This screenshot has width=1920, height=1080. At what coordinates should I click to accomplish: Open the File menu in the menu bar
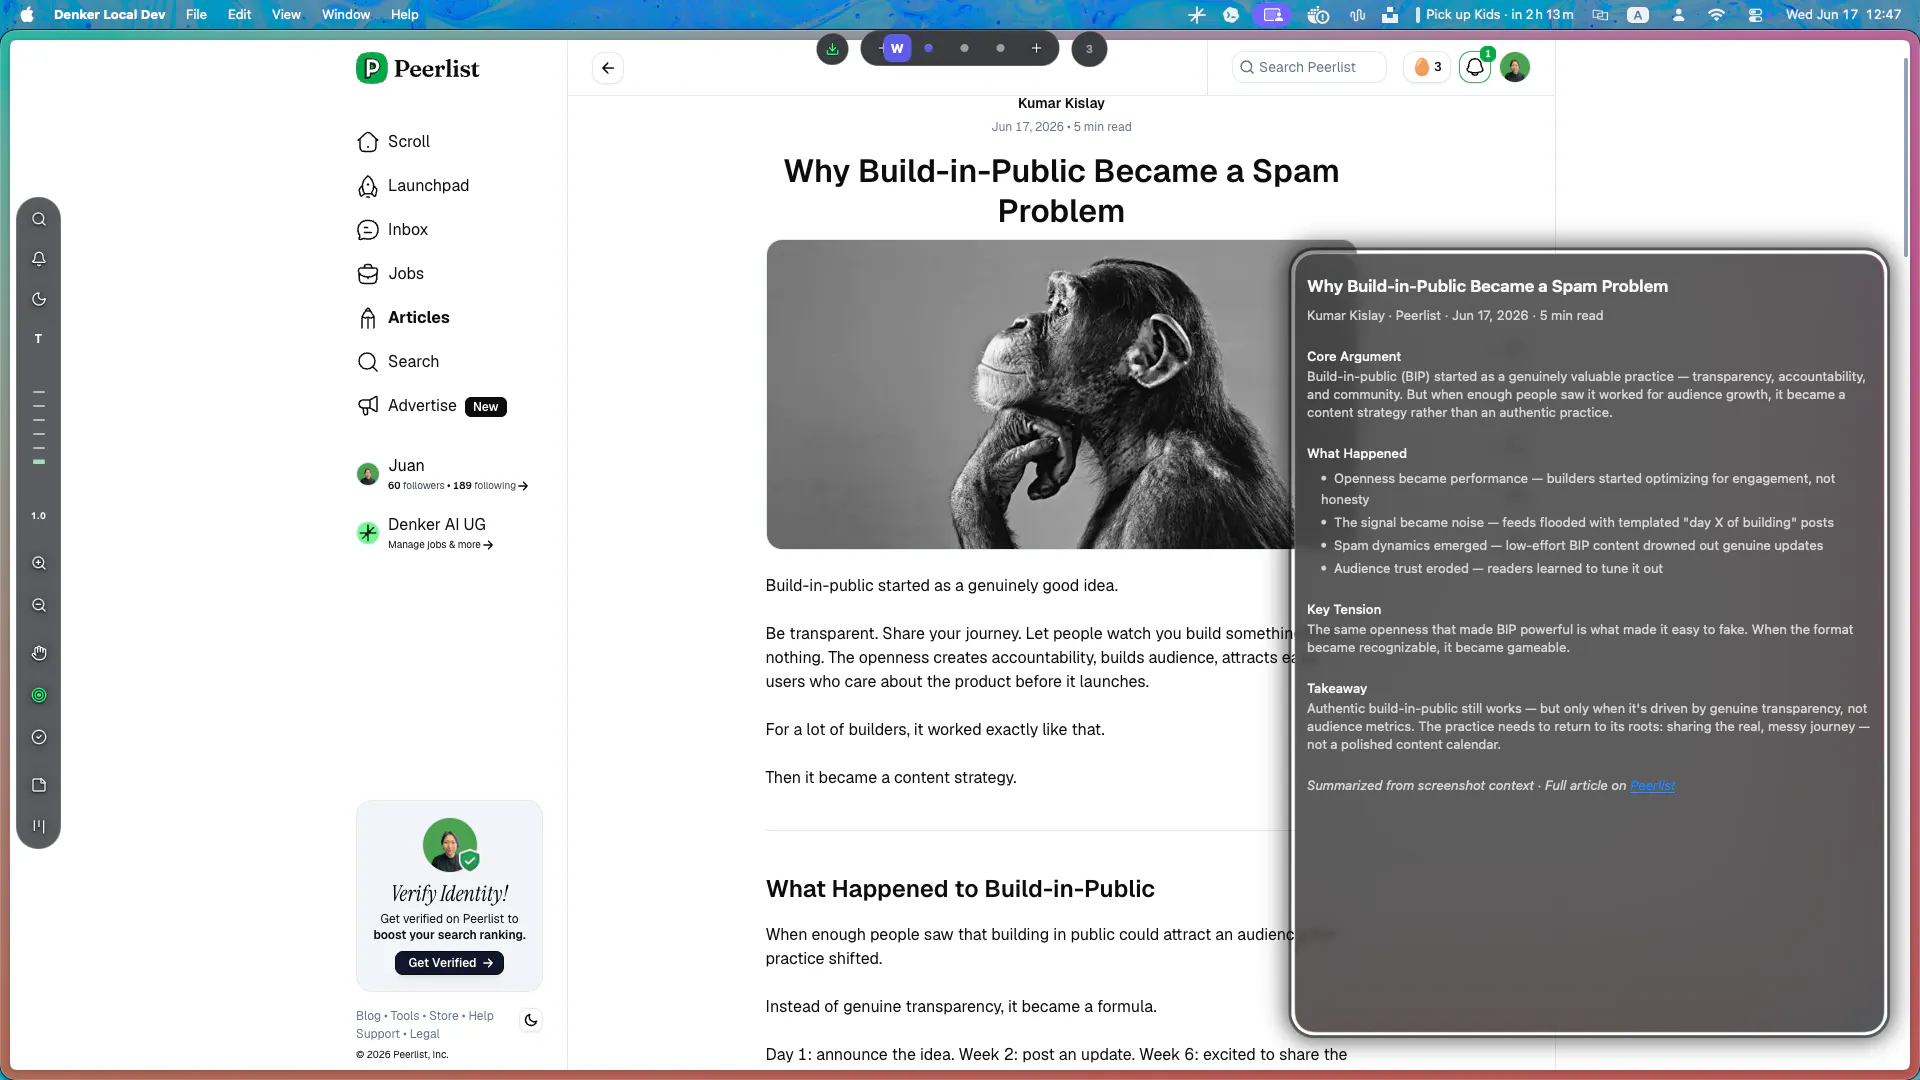pos(196,14)
